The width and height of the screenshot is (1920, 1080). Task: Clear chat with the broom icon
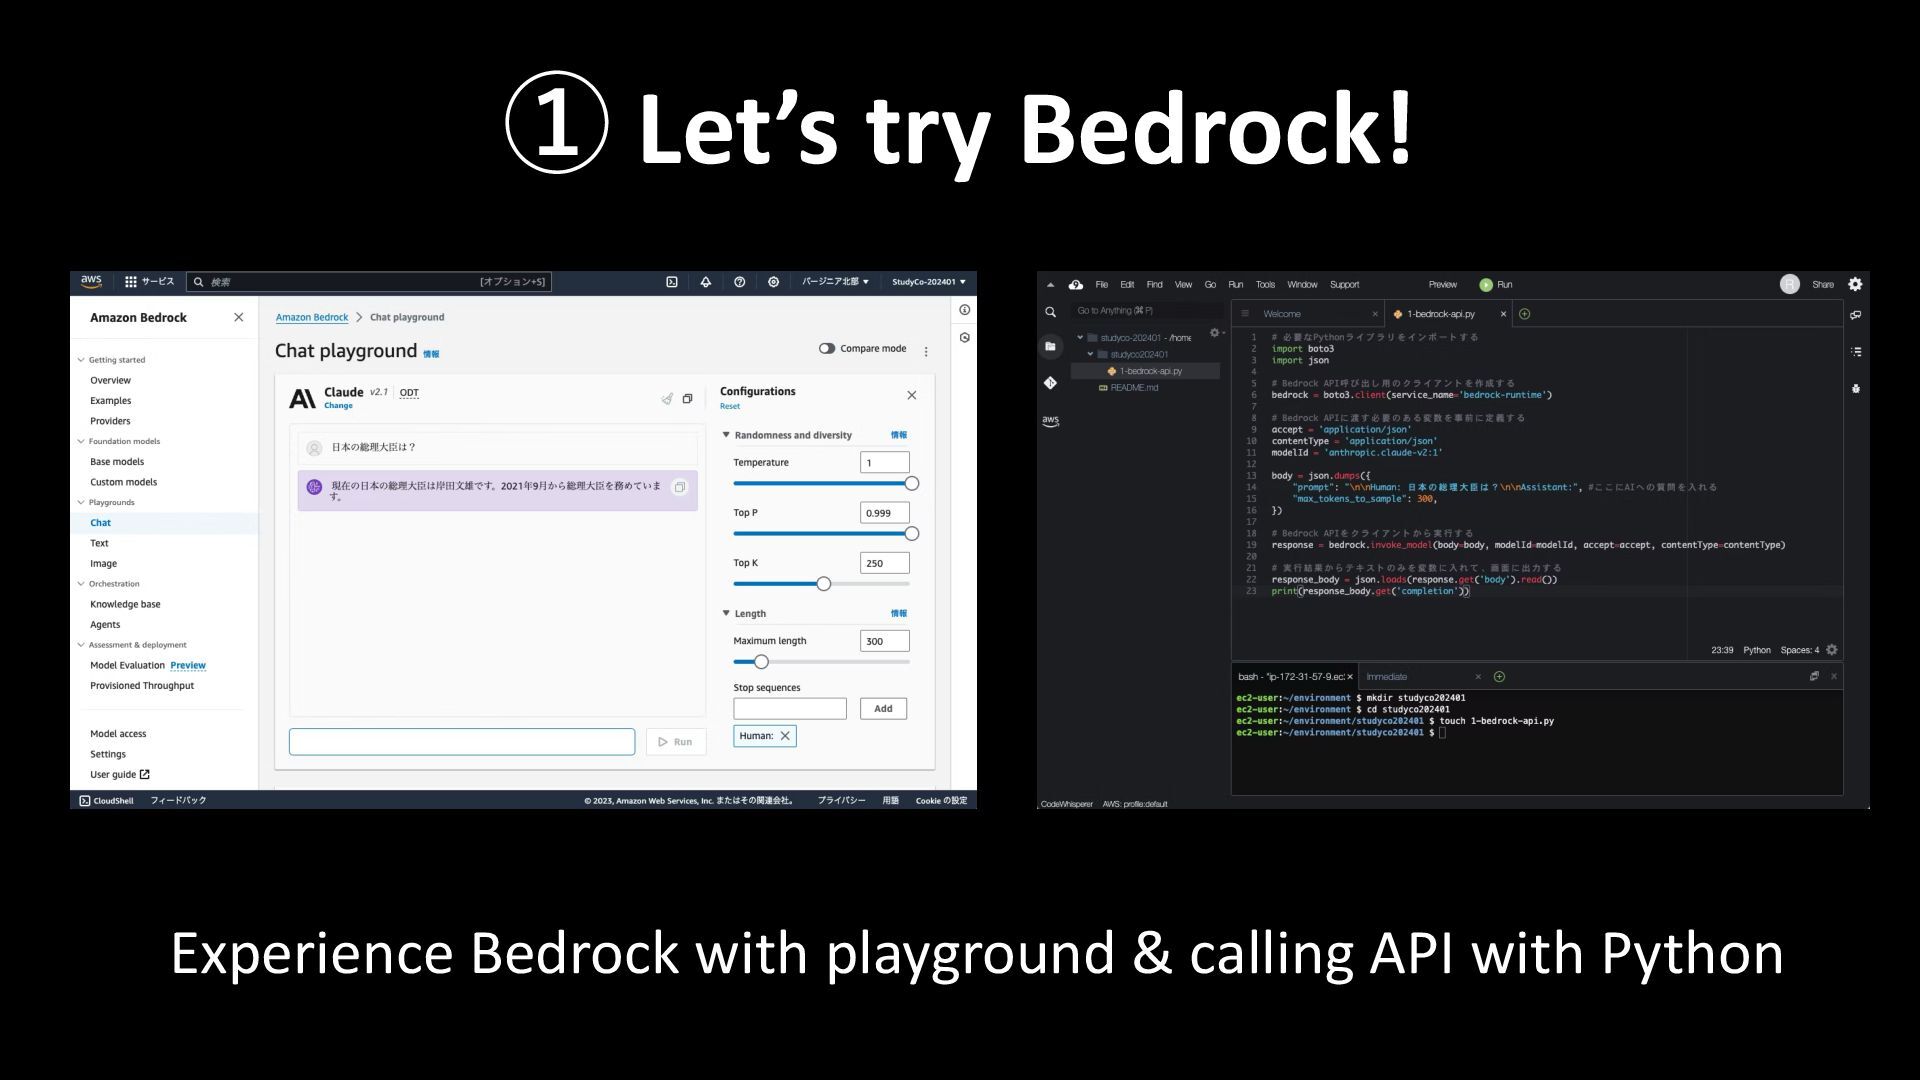[x=667, y=398]
